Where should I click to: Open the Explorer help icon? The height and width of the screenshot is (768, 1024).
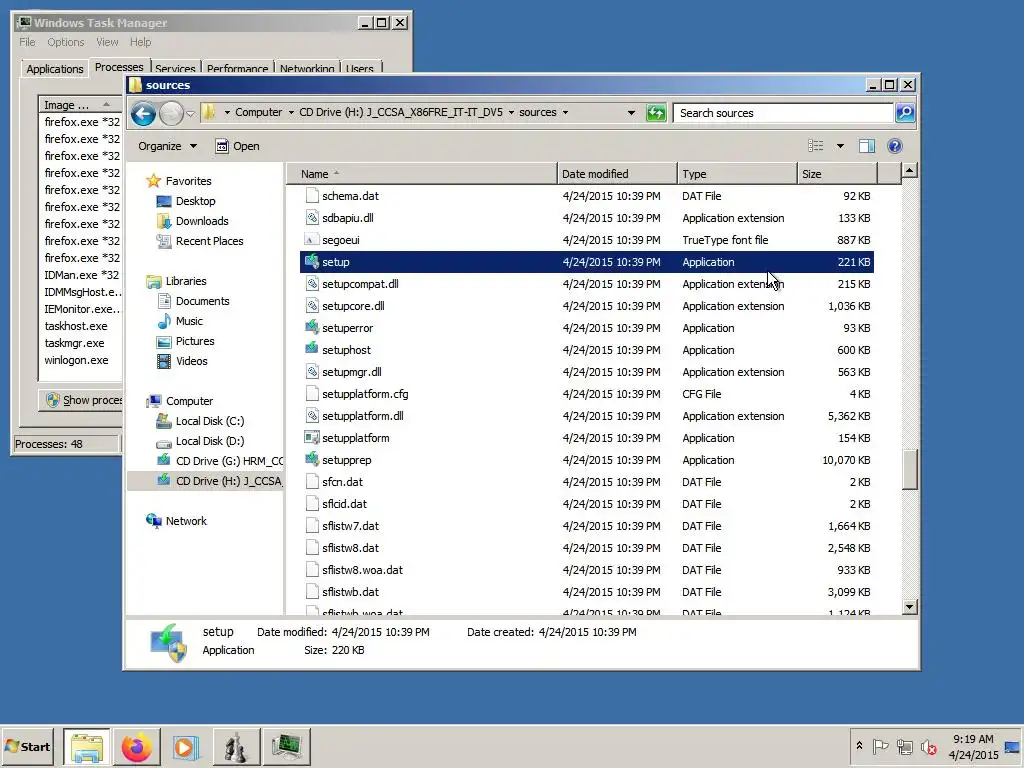coord(895,146)
